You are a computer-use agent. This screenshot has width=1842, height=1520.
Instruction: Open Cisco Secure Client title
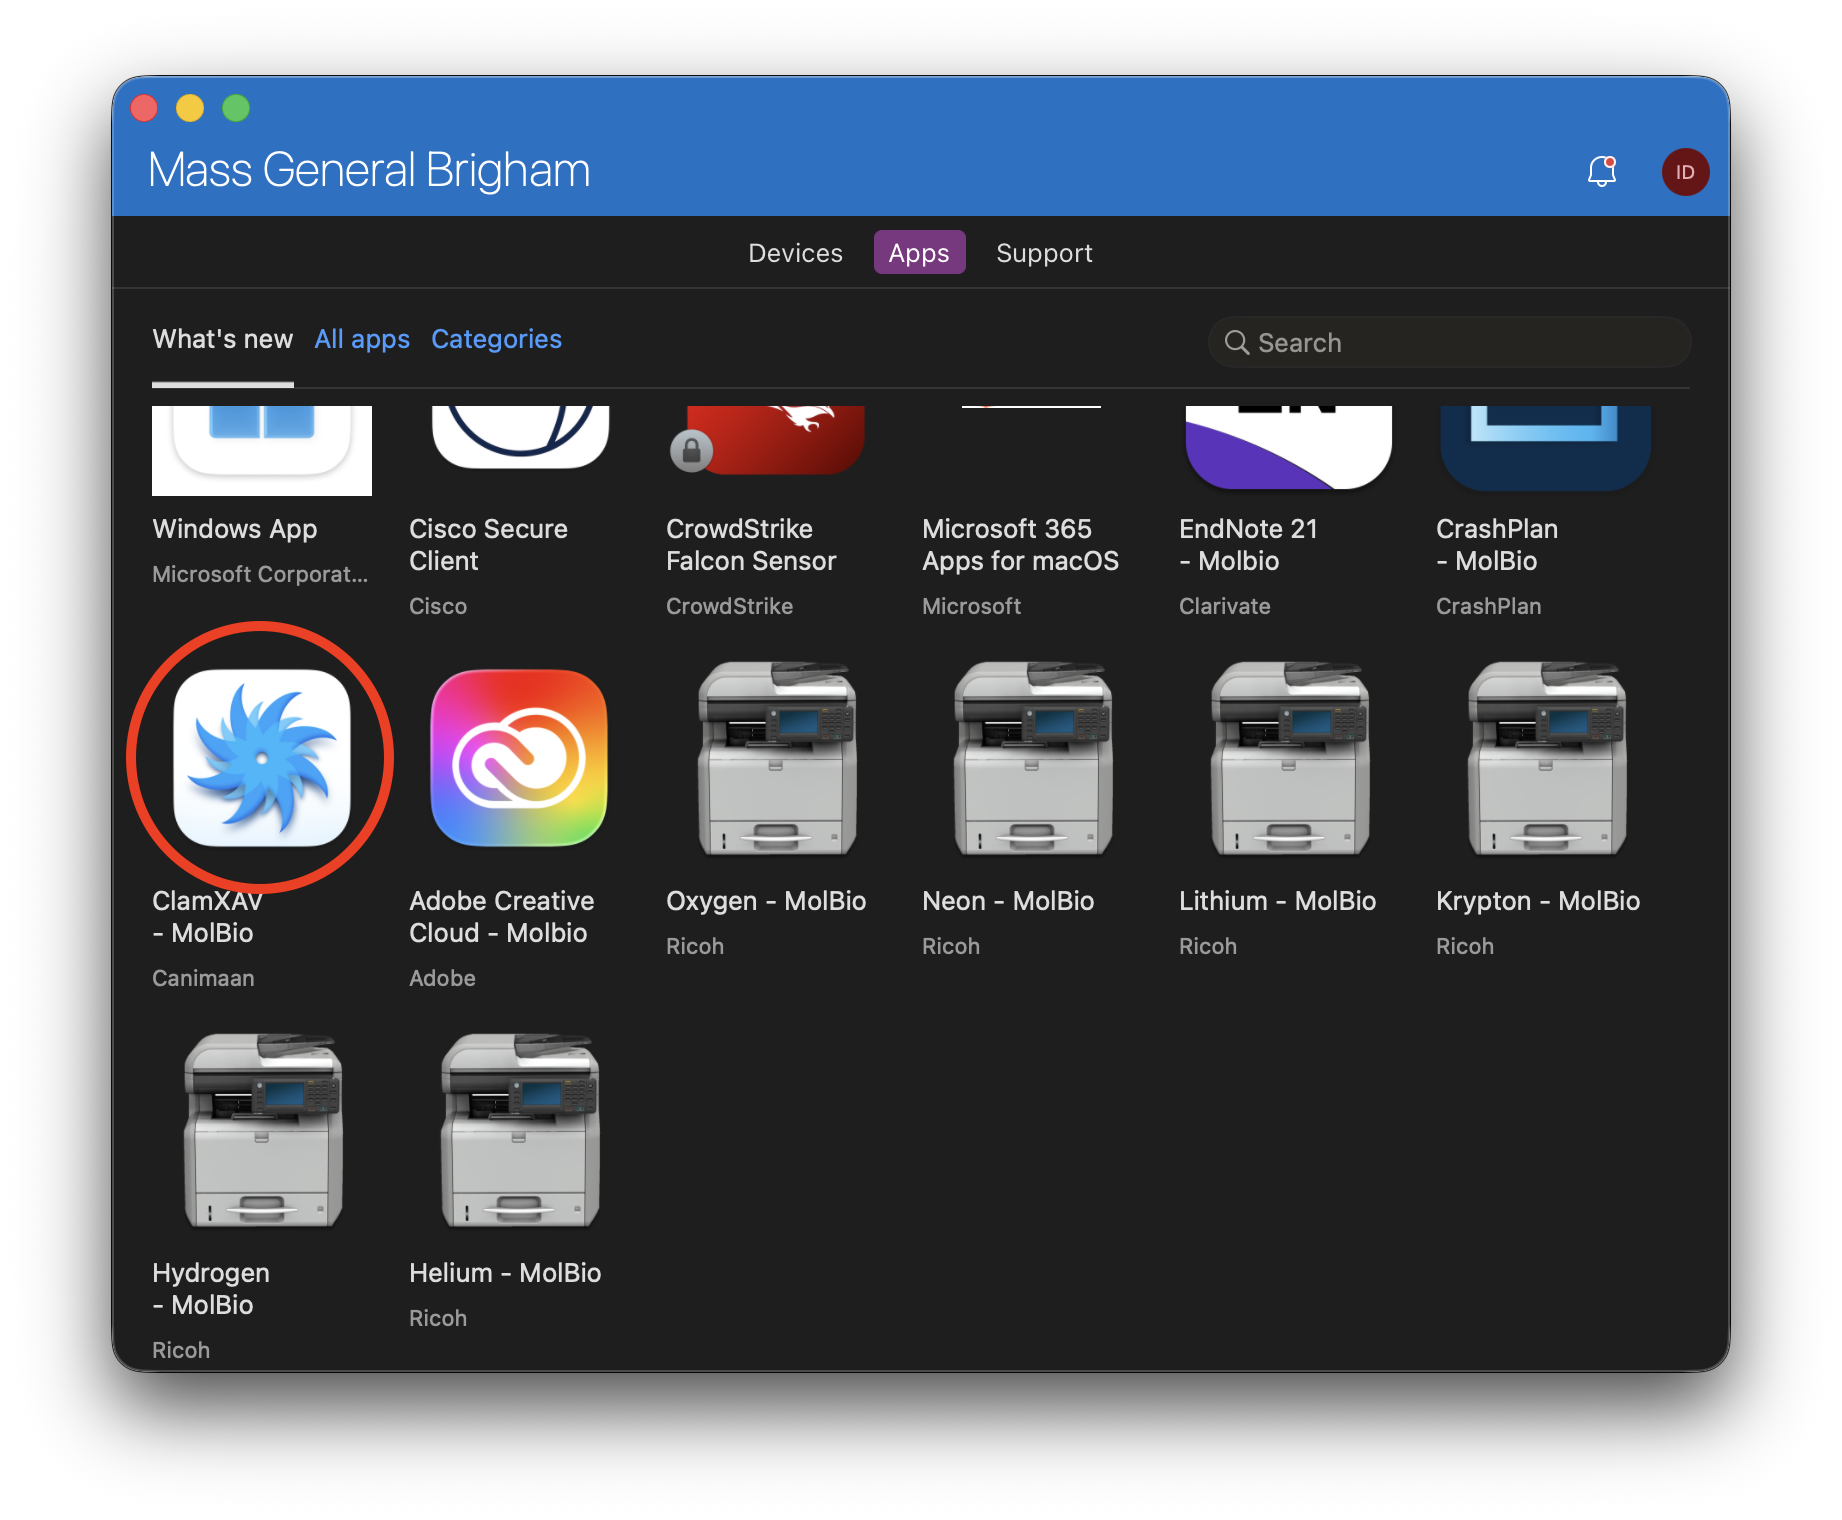(x=488, y=545)
